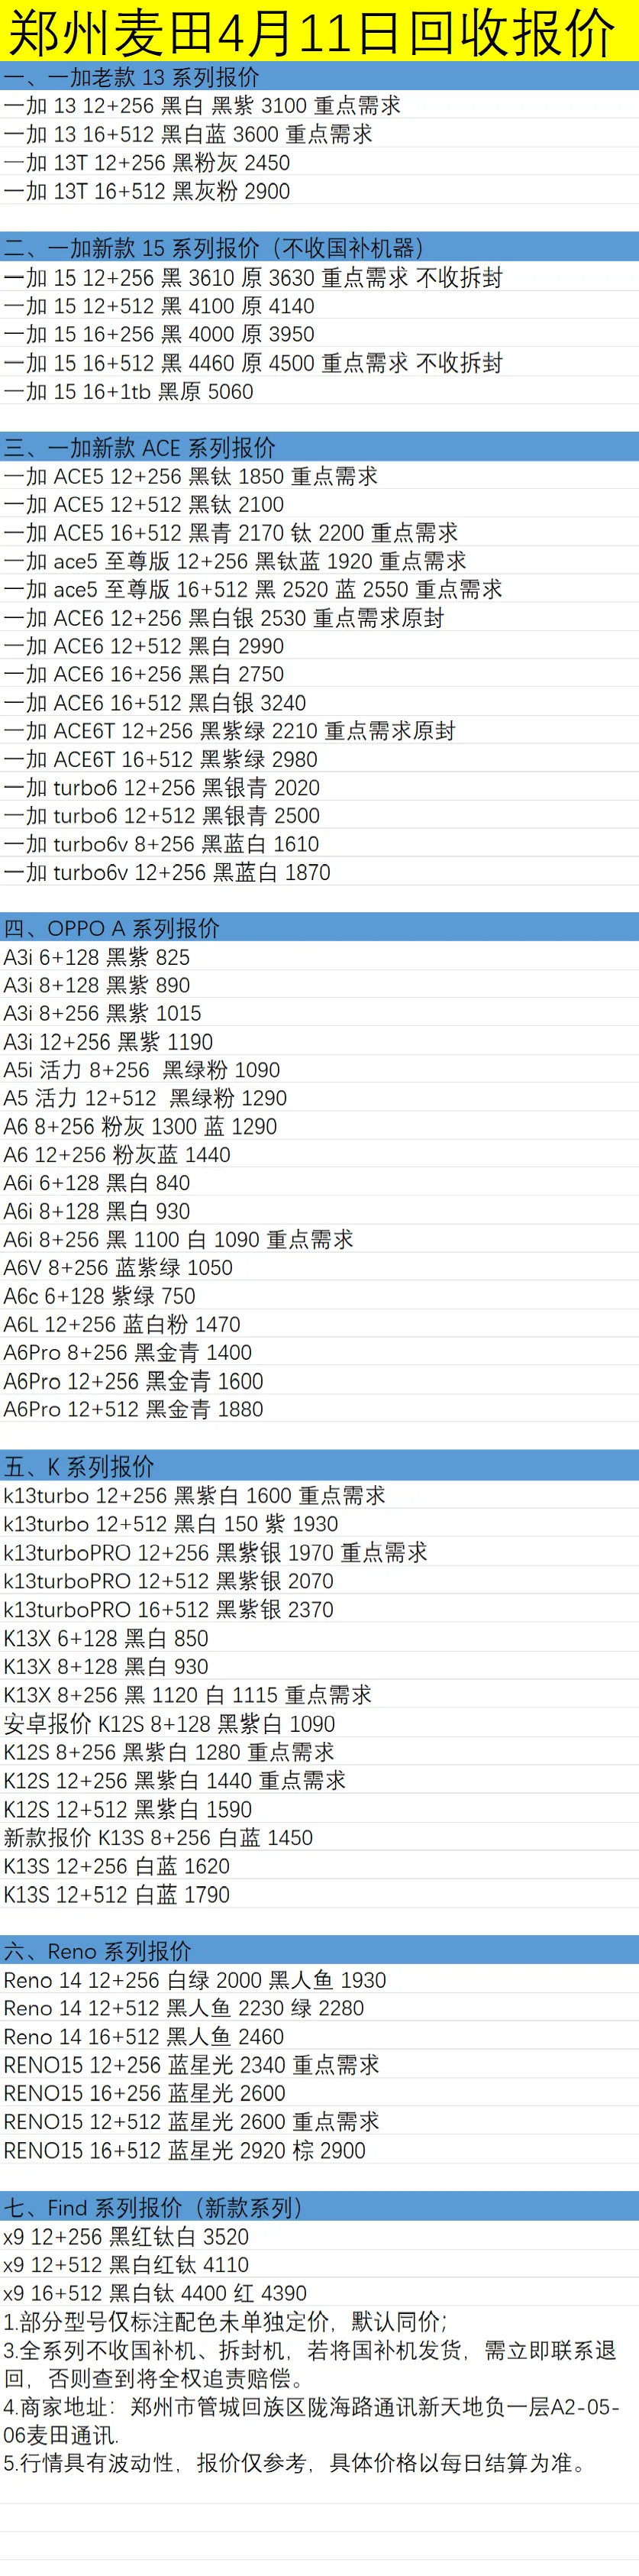Click row 一加 turbo6v 8+256 黑蓝白 1610
Viewport: 639px width, 2576px height.
(319, 844)
